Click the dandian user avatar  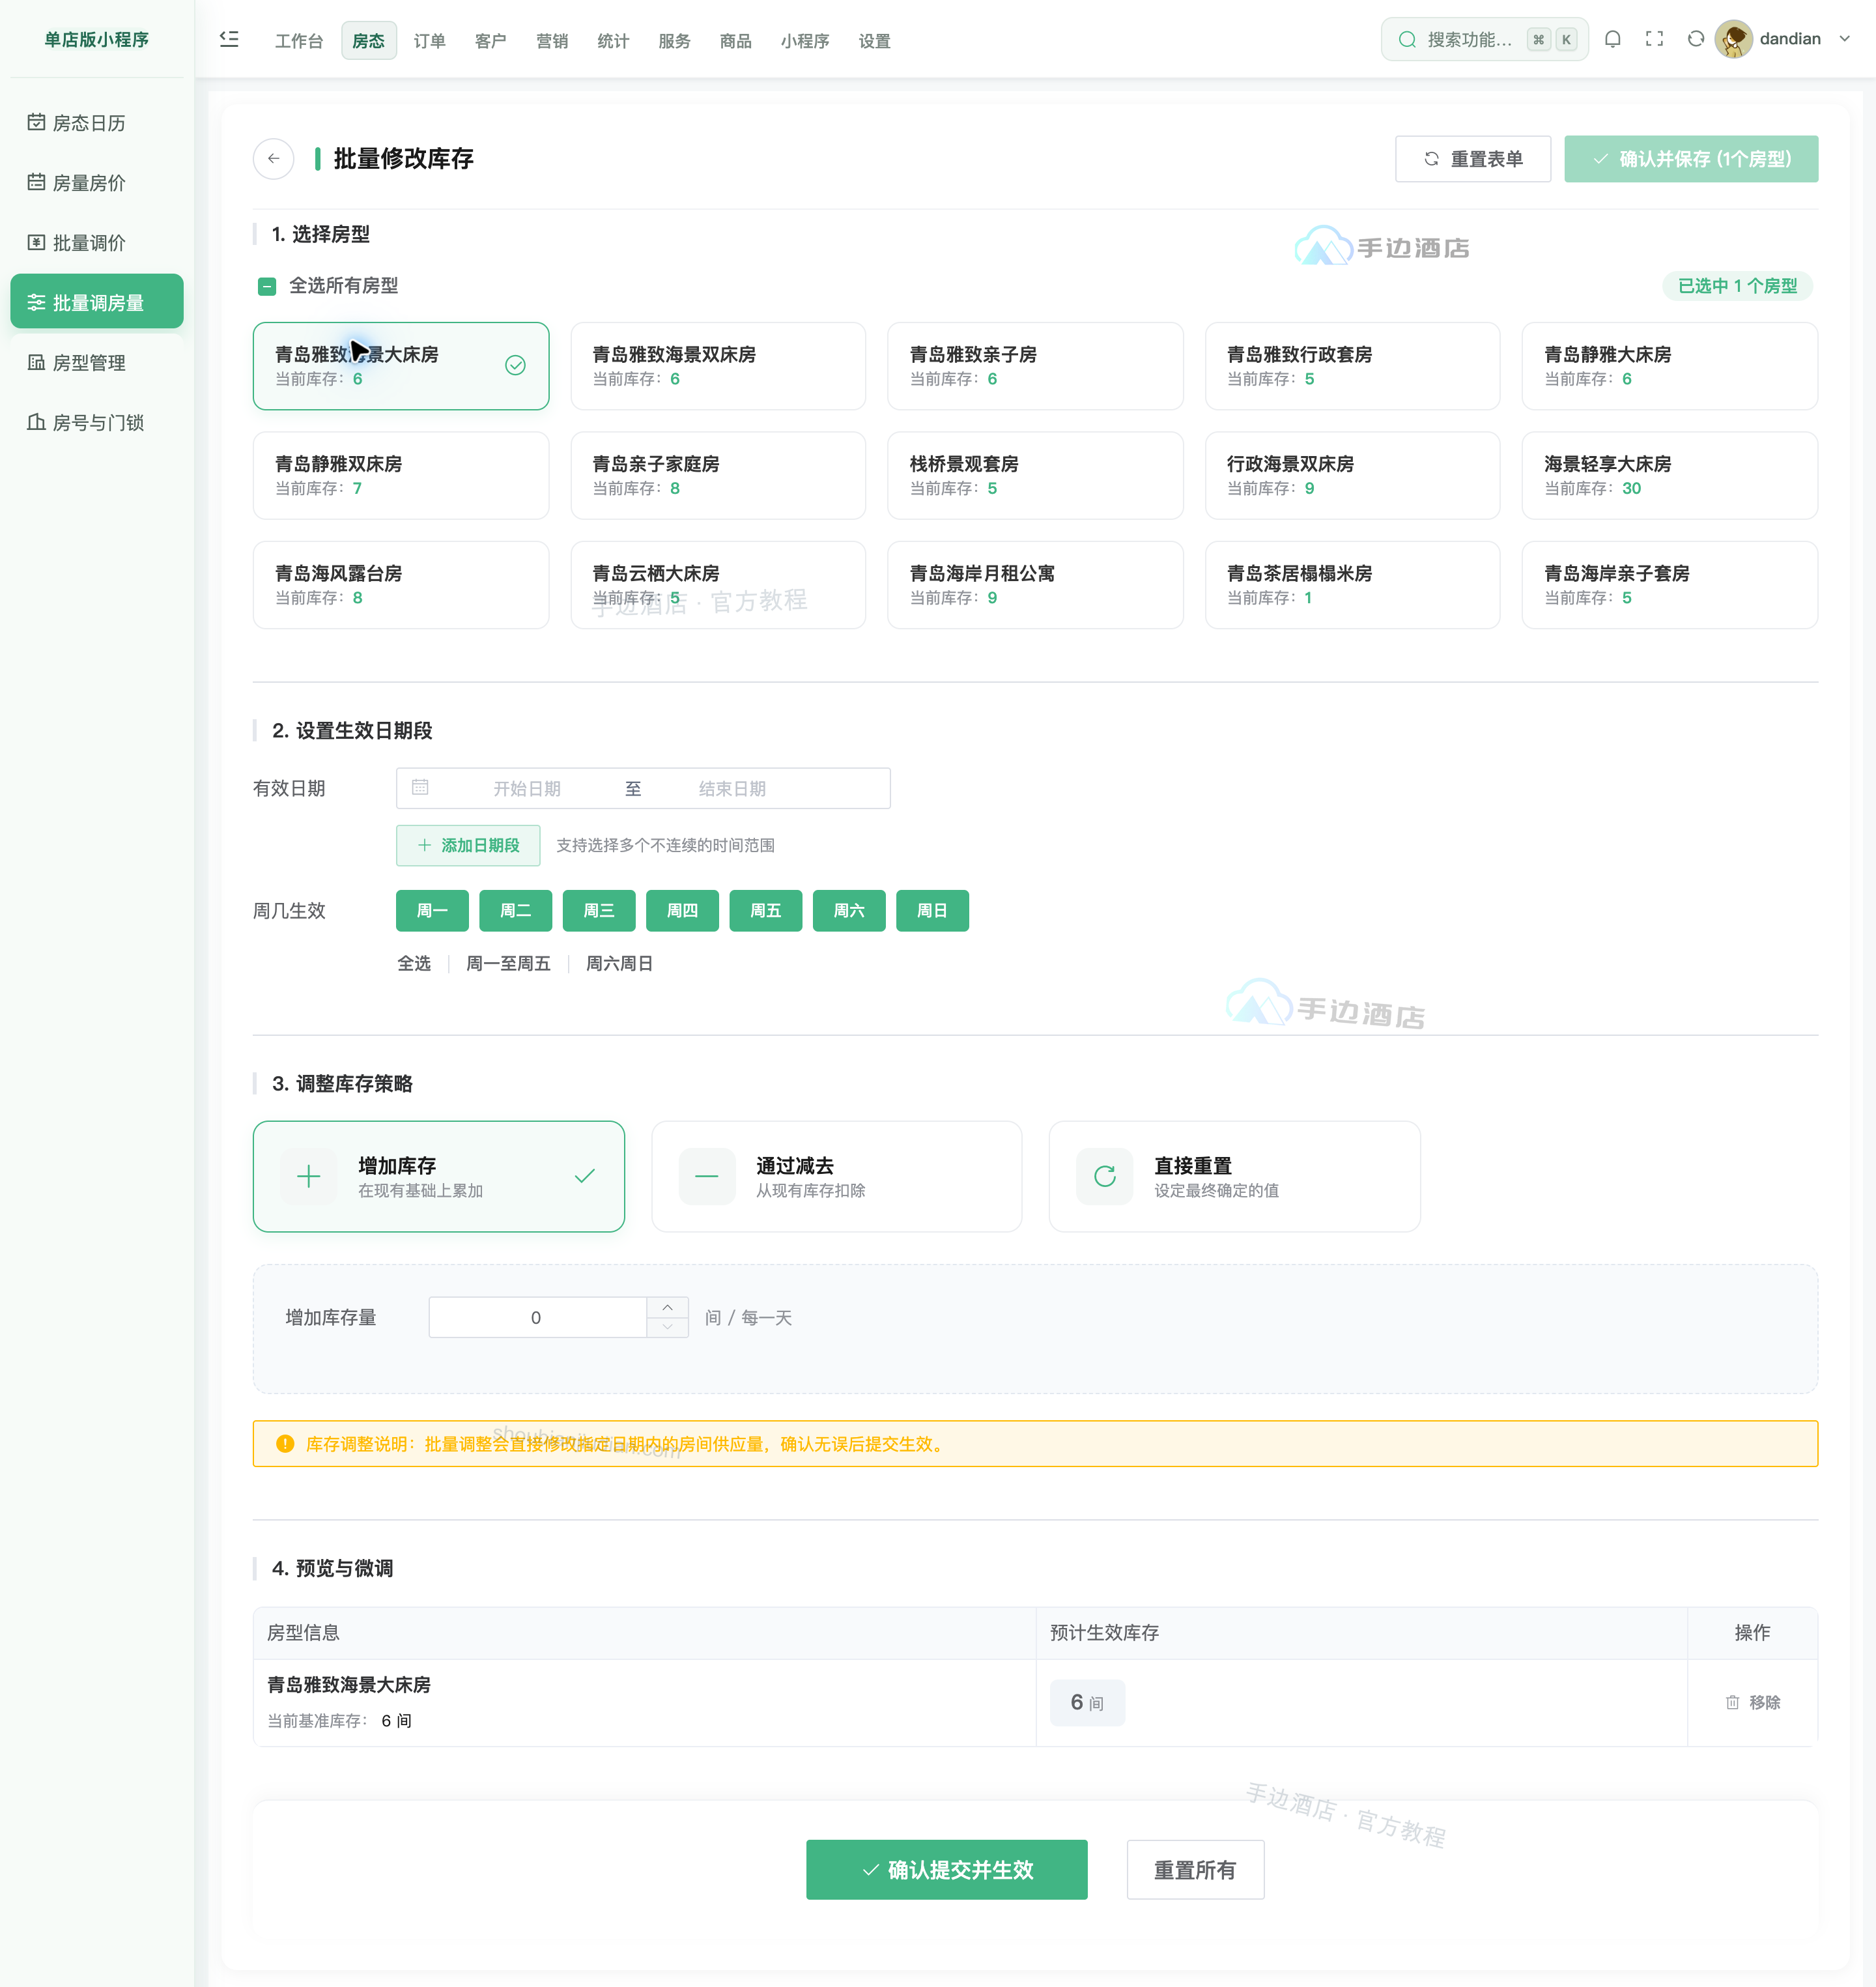pyautogui.click(x=1733, y=39)
